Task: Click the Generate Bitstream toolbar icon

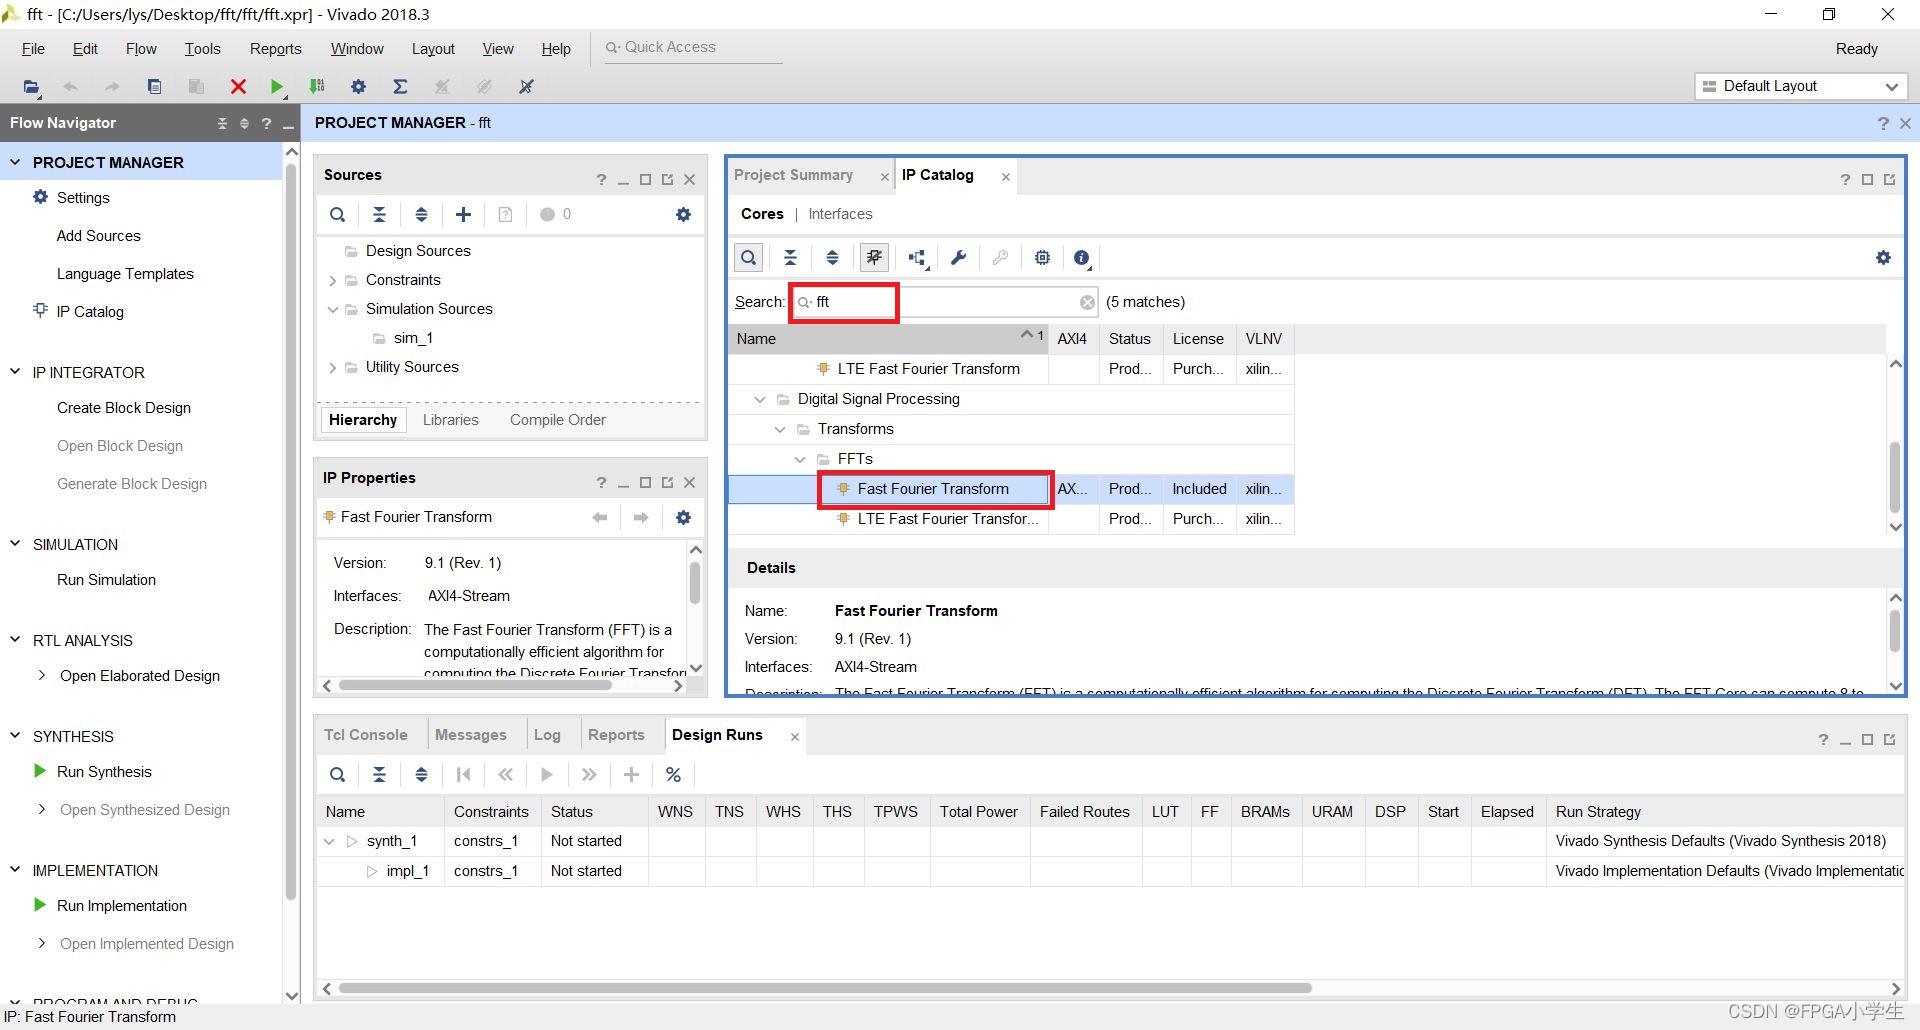Action: [317, 86]
